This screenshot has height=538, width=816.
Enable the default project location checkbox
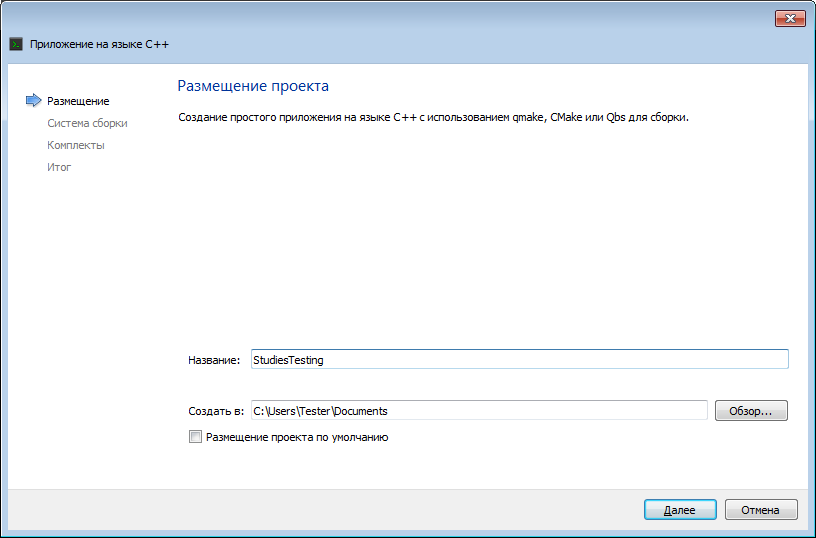click(195, 437)
